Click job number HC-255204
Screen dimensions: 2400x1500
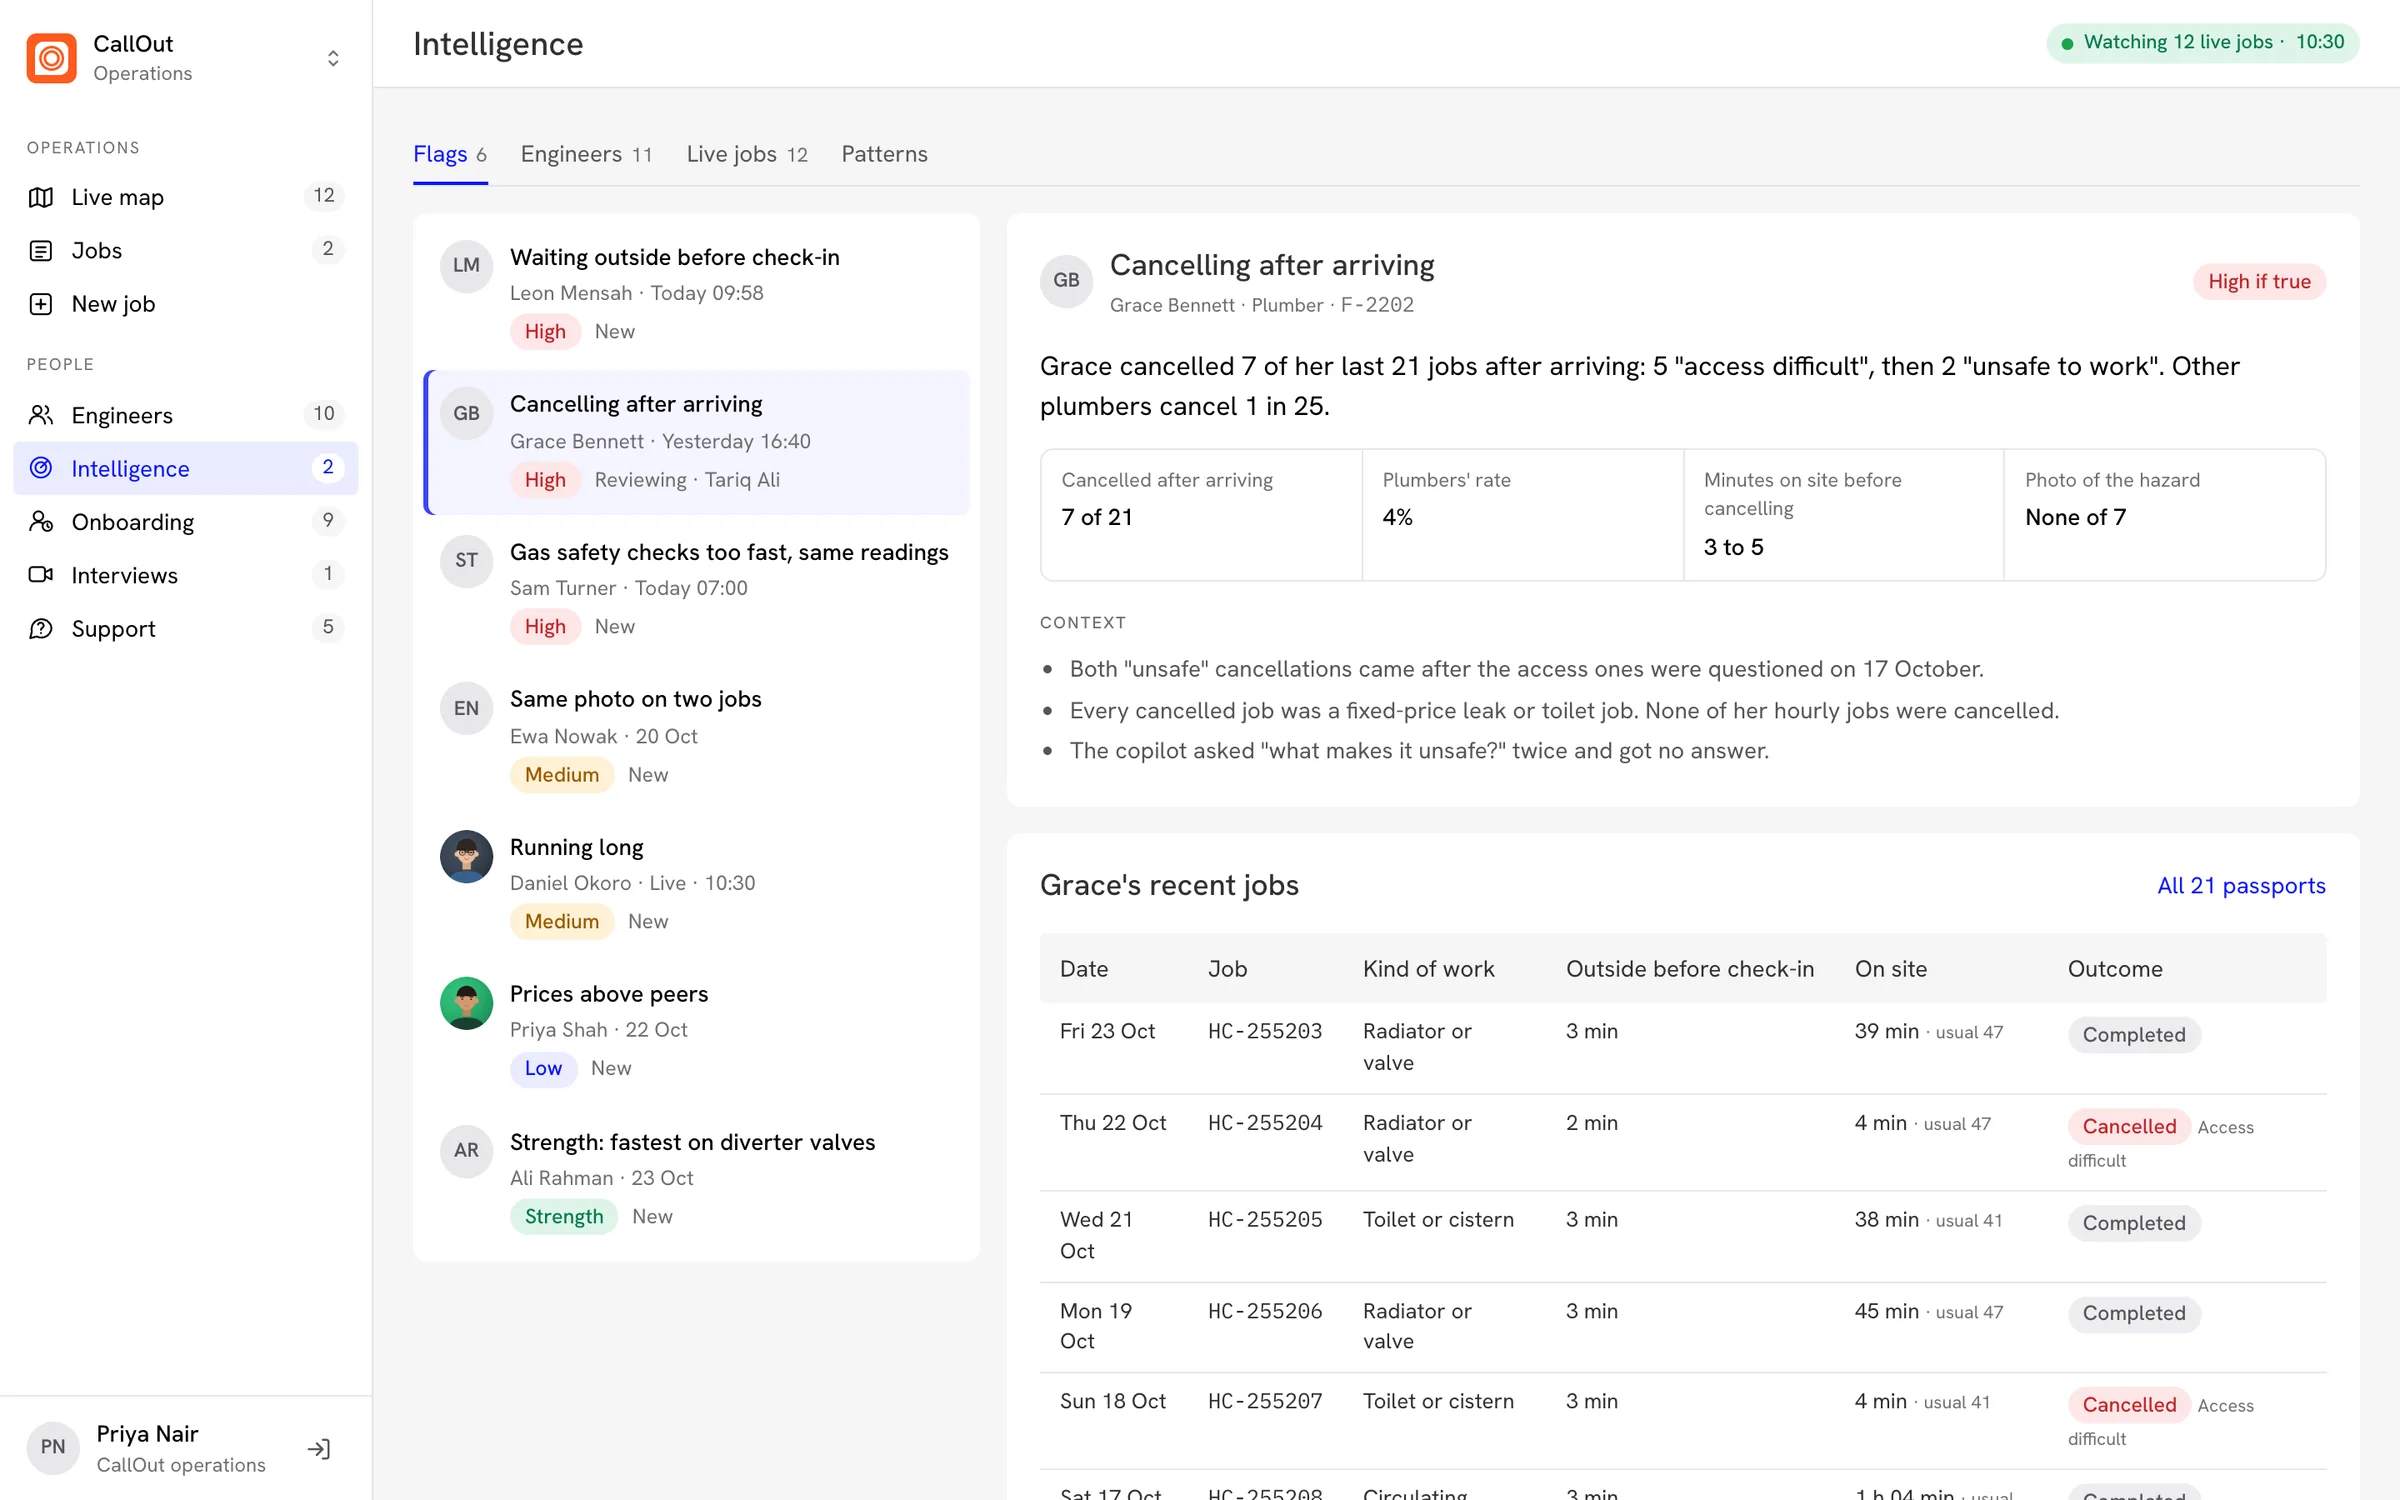(x=1265, y=1123)
